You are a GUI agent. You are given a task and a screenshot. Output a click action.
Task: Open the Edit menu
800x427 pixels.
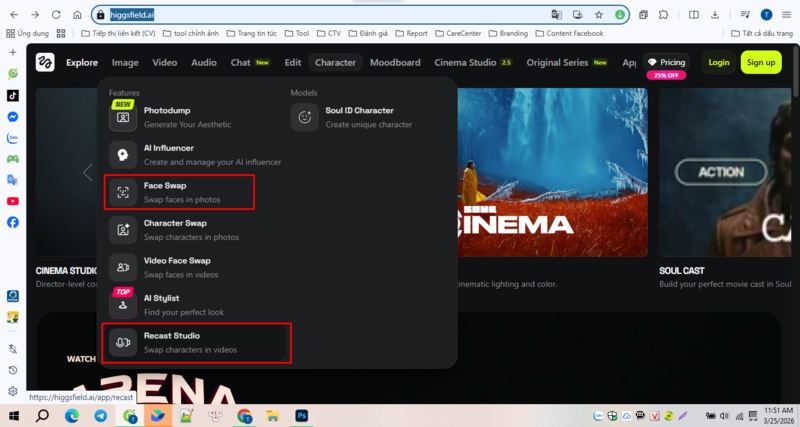click(293, 63)
